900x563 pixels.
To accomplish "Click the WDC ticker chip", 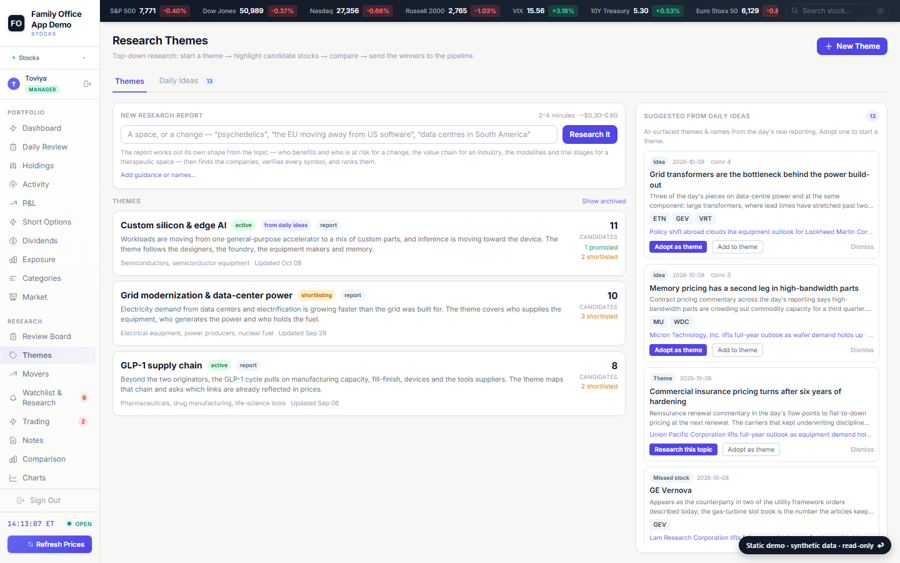I will point(681,322).
